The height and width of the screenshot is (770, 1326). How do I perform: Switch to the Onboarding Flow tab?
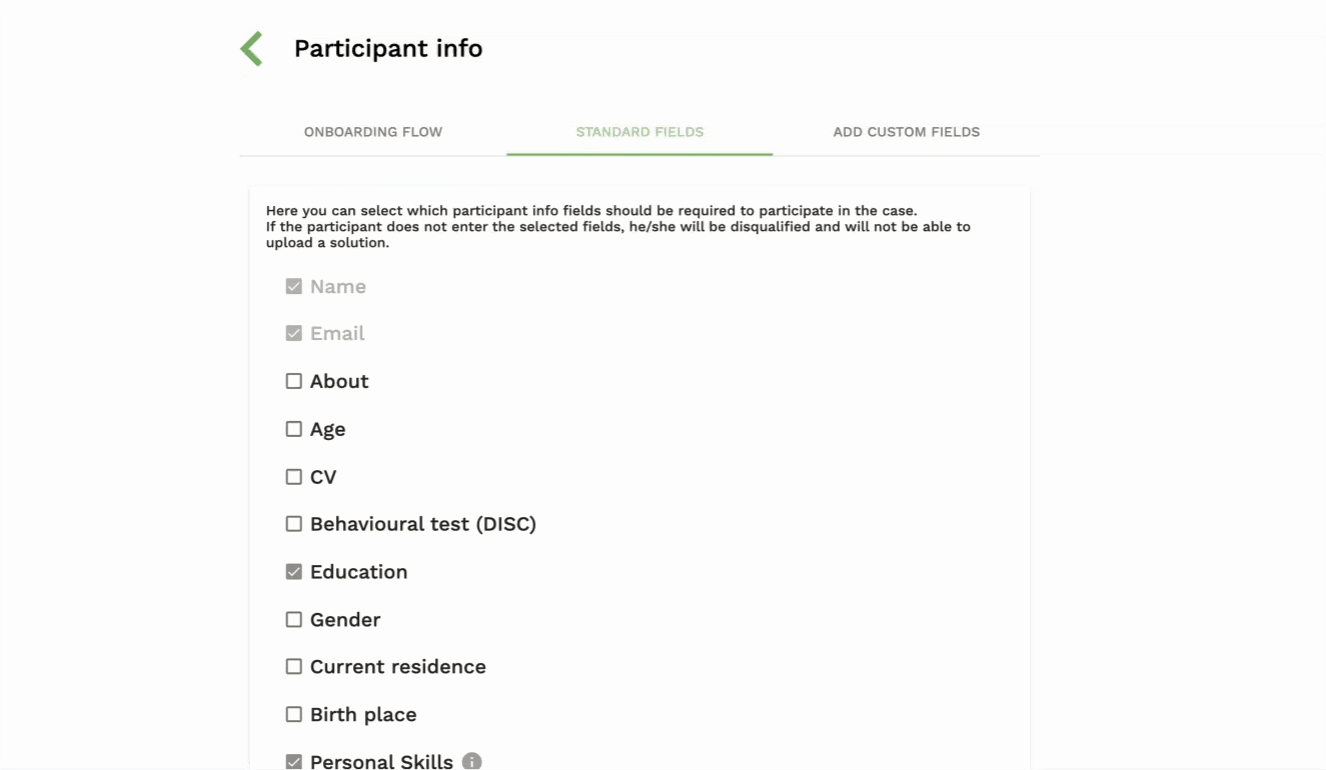373,132
